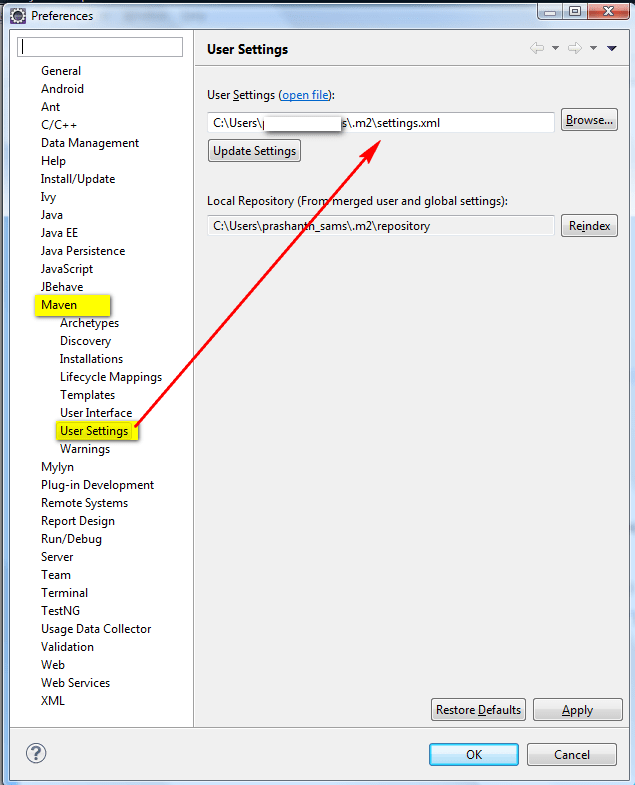This screenshot has height=785, width=635.
Task: Maximize the Preferences window
Action: tap(575, 11)
